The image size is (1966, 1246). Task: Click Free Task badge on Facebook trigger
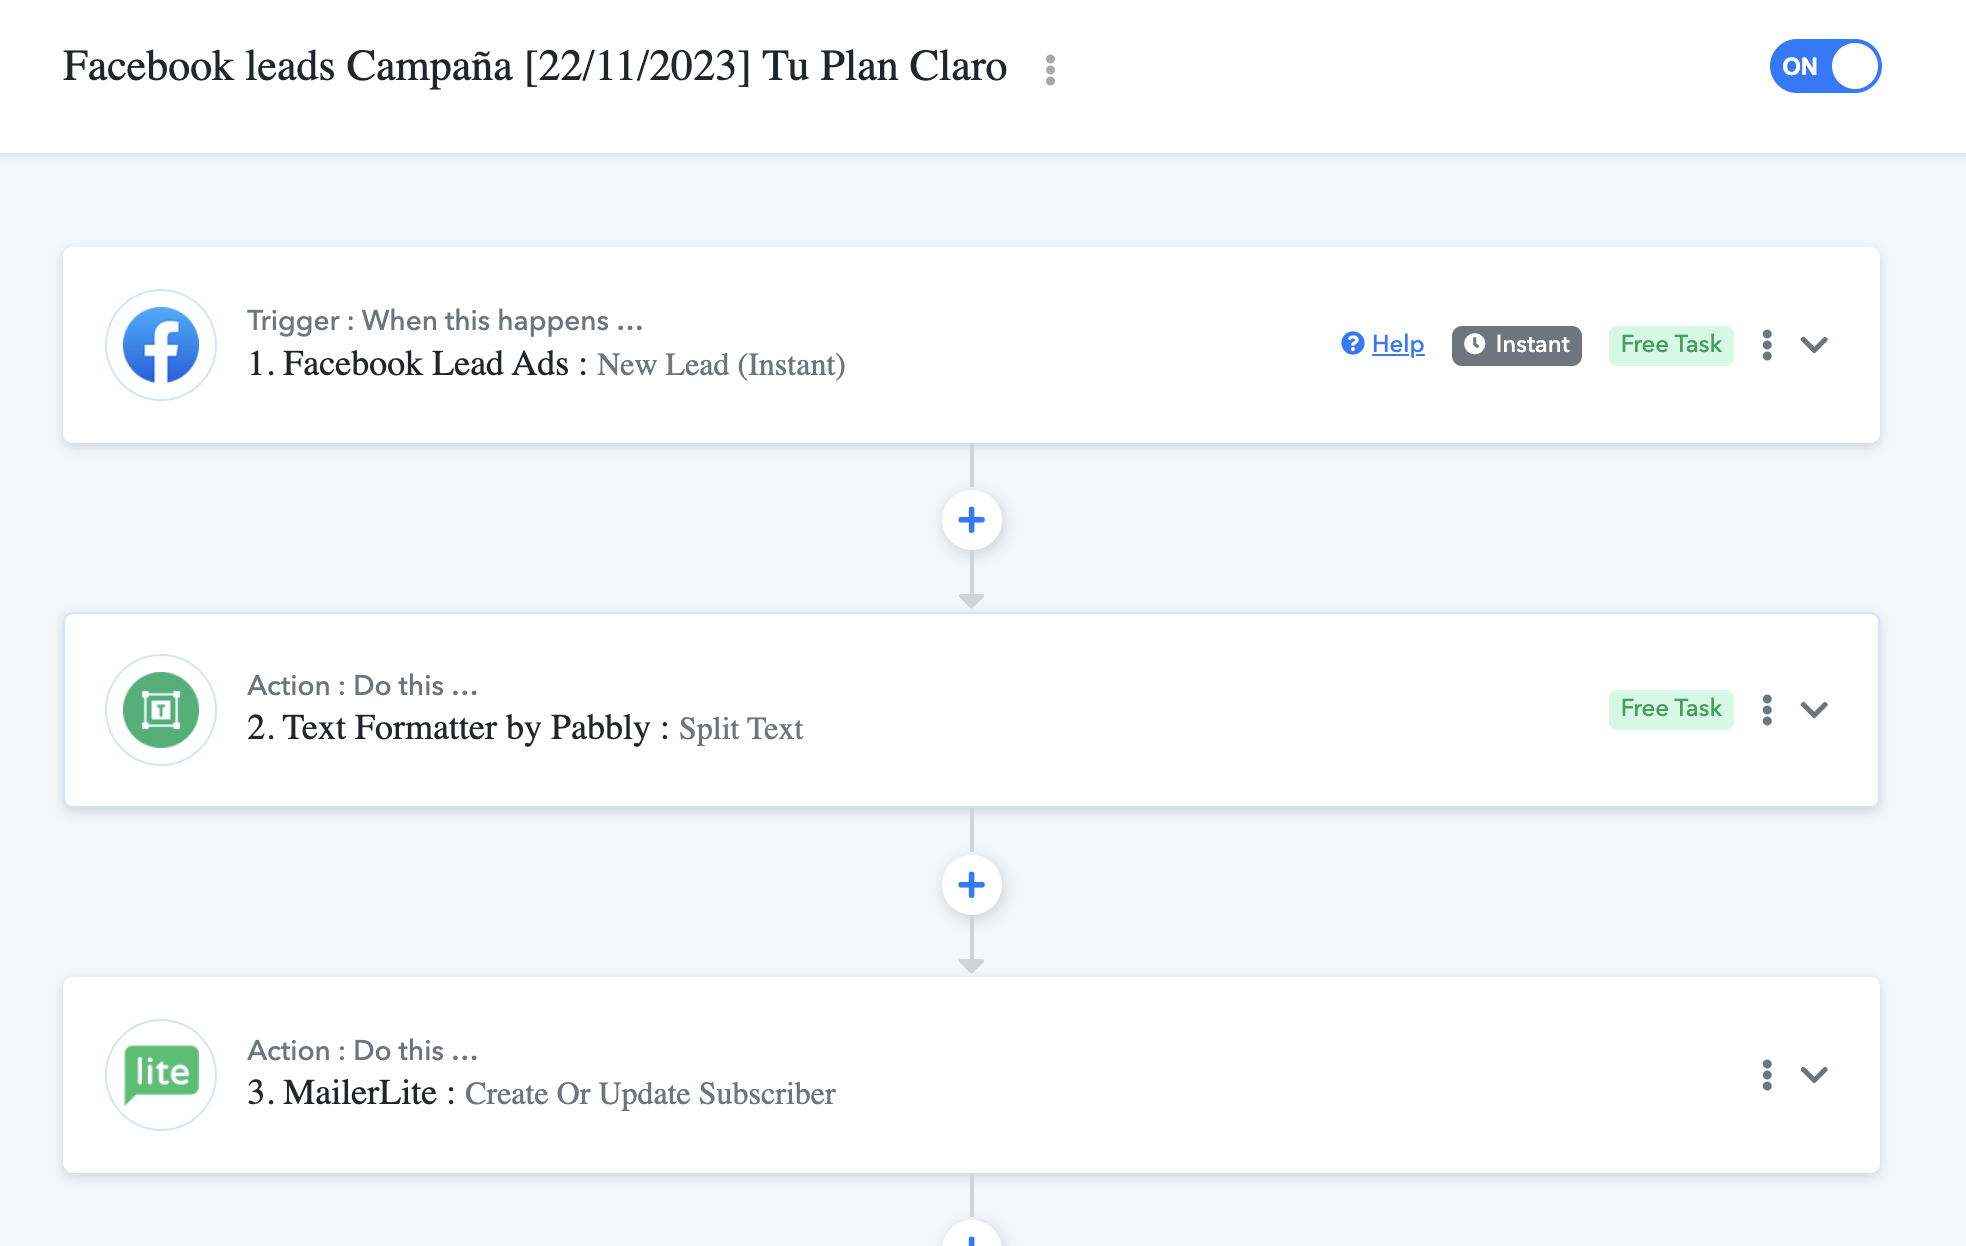(1670, 345)
